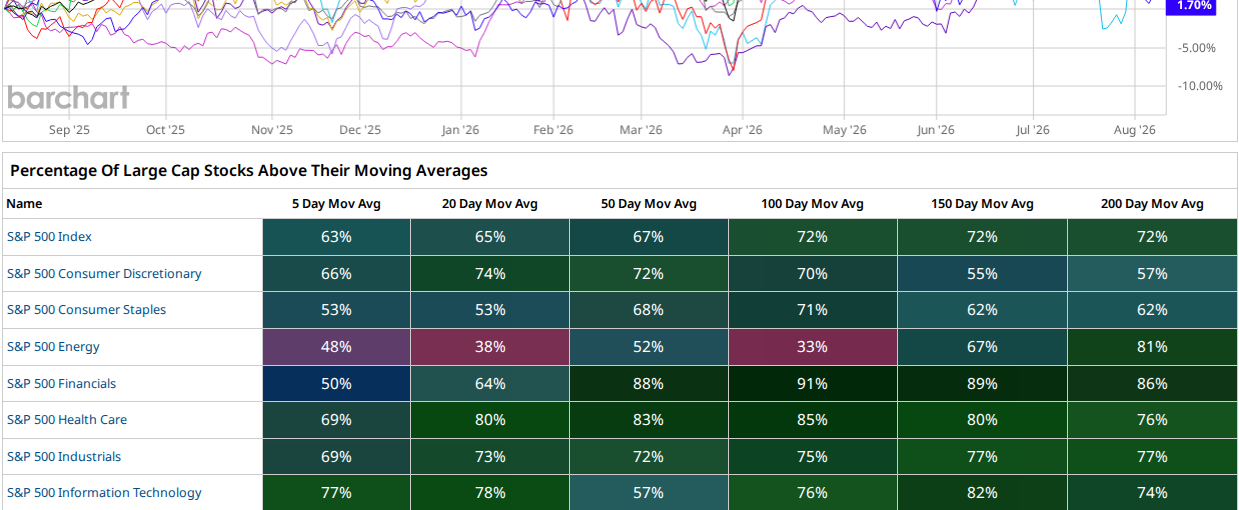
Task: Select Energy 200 Day cell 81%
Action: (x=1152, y=347)
